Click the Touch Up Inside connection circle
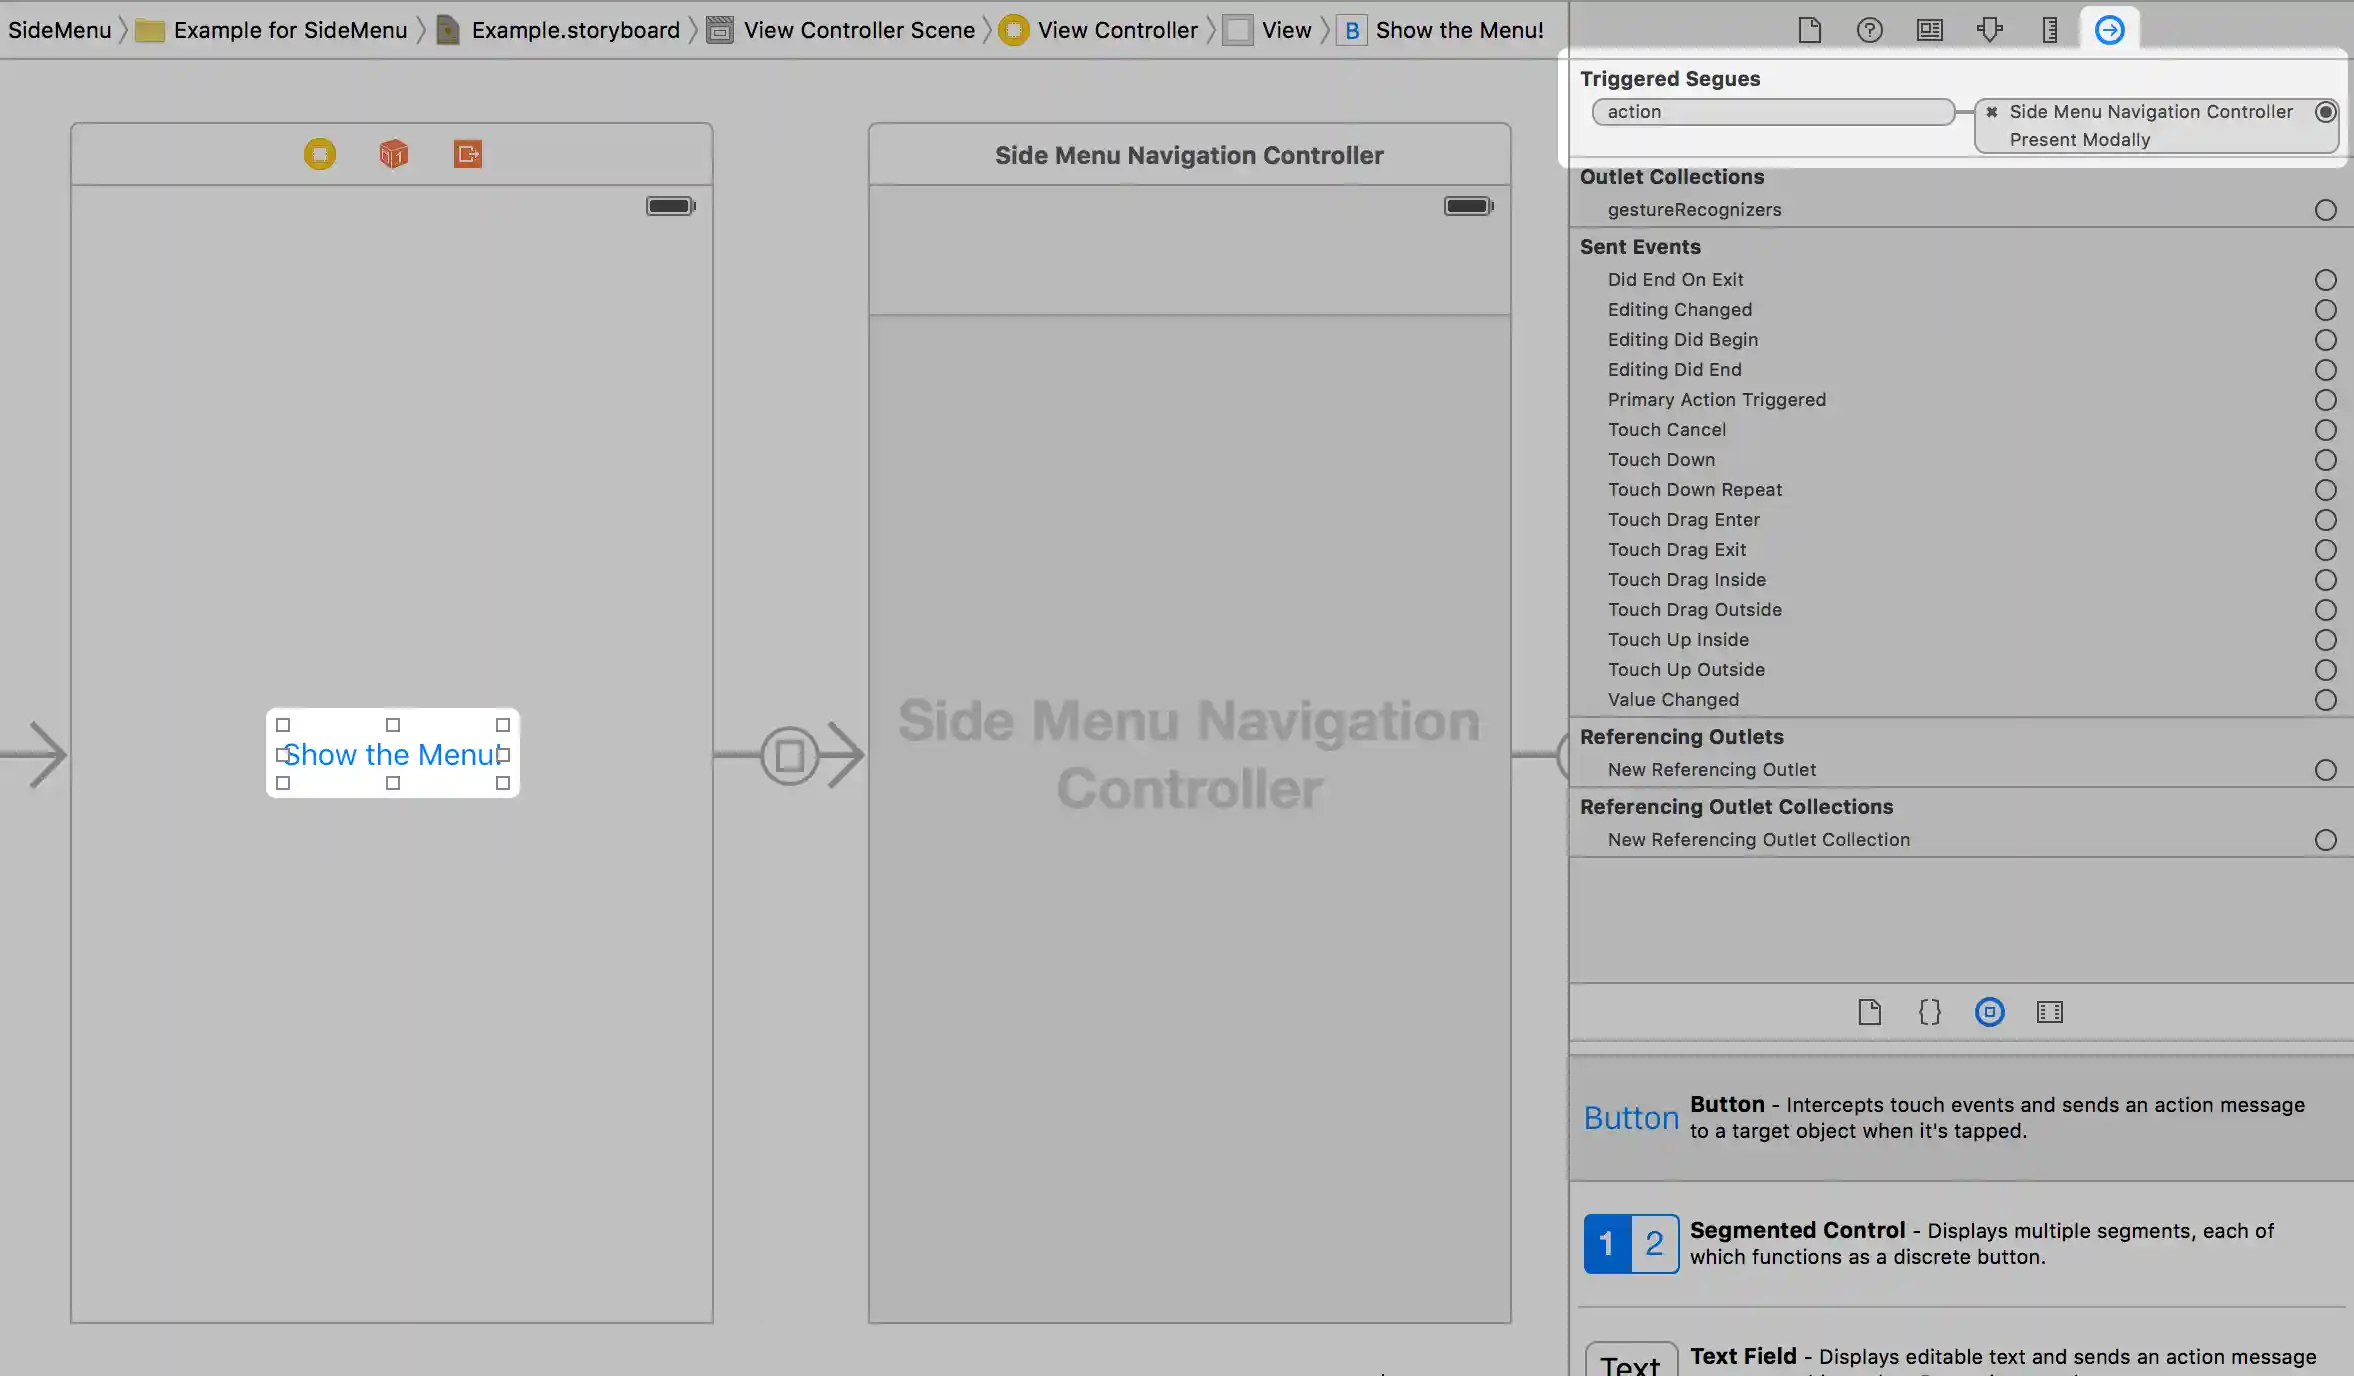2354x1376 pixels. 2325,640
